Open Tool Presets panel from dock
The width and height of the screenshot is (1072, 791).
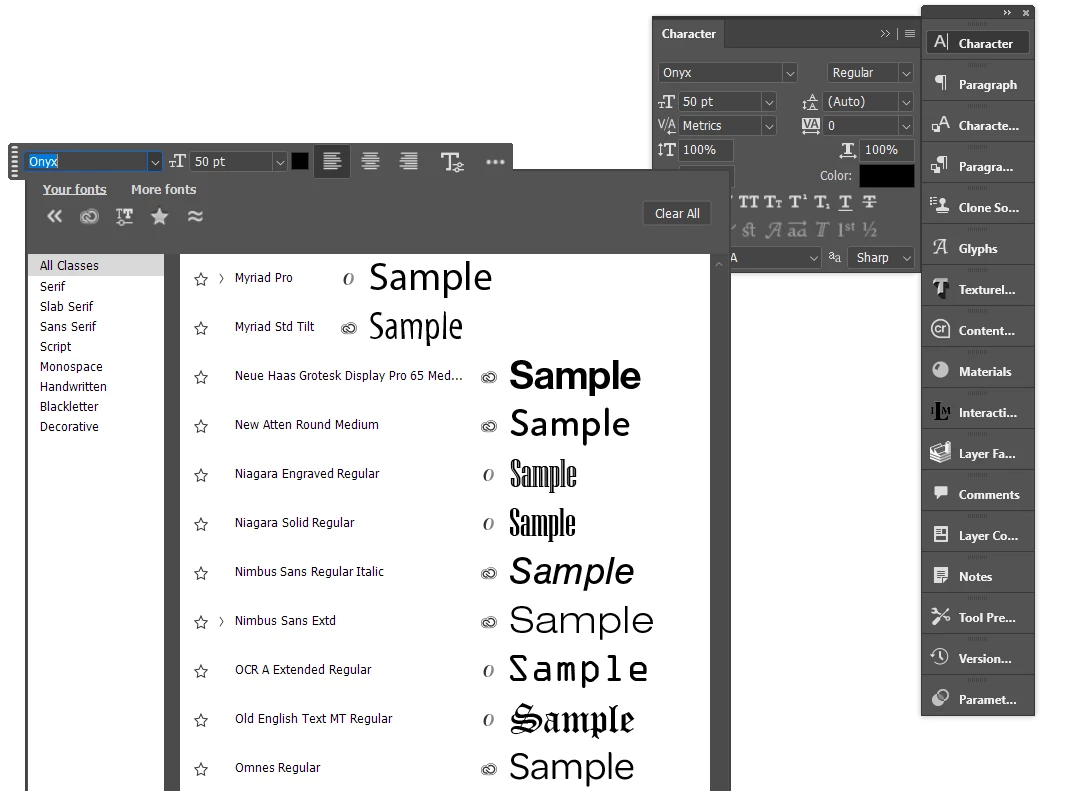click(x=978, y=618)
